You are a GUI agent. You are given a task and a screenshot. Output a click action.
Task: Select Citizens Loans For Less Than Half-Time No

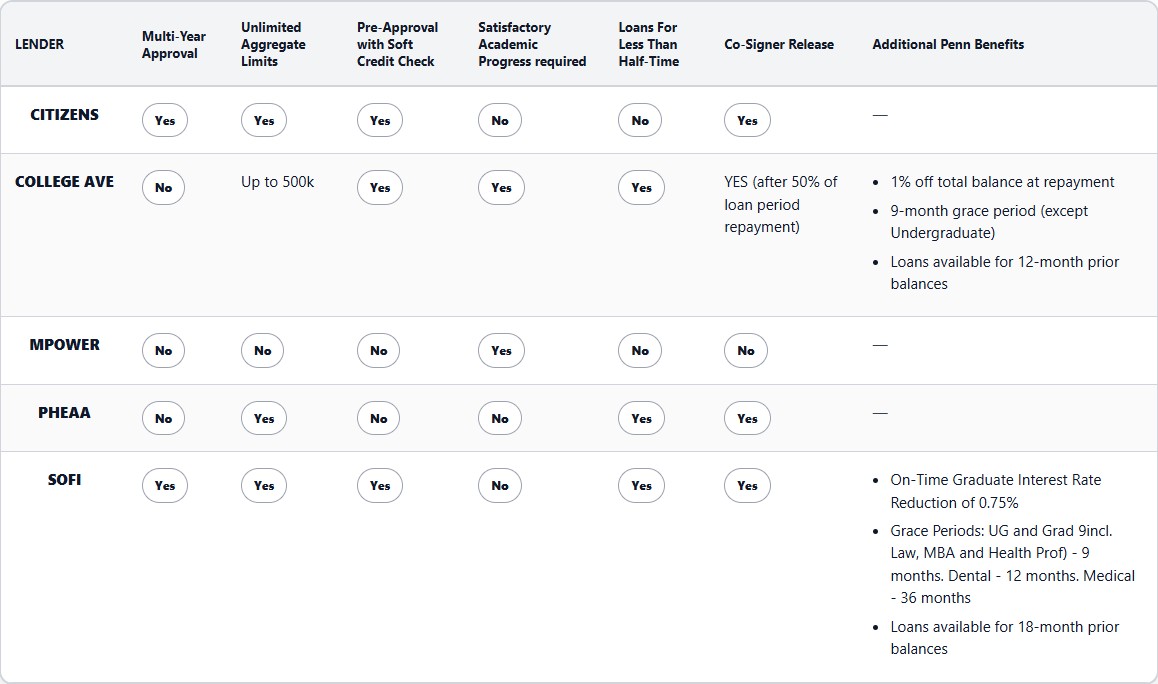click(640, 121)
